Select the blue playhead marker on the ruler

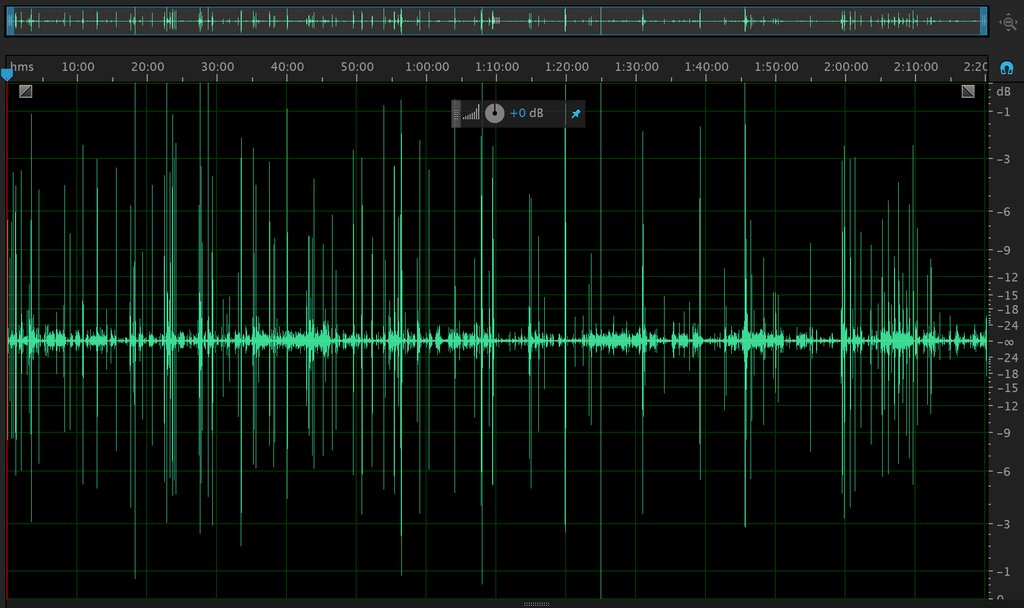(x=7, y=75)
